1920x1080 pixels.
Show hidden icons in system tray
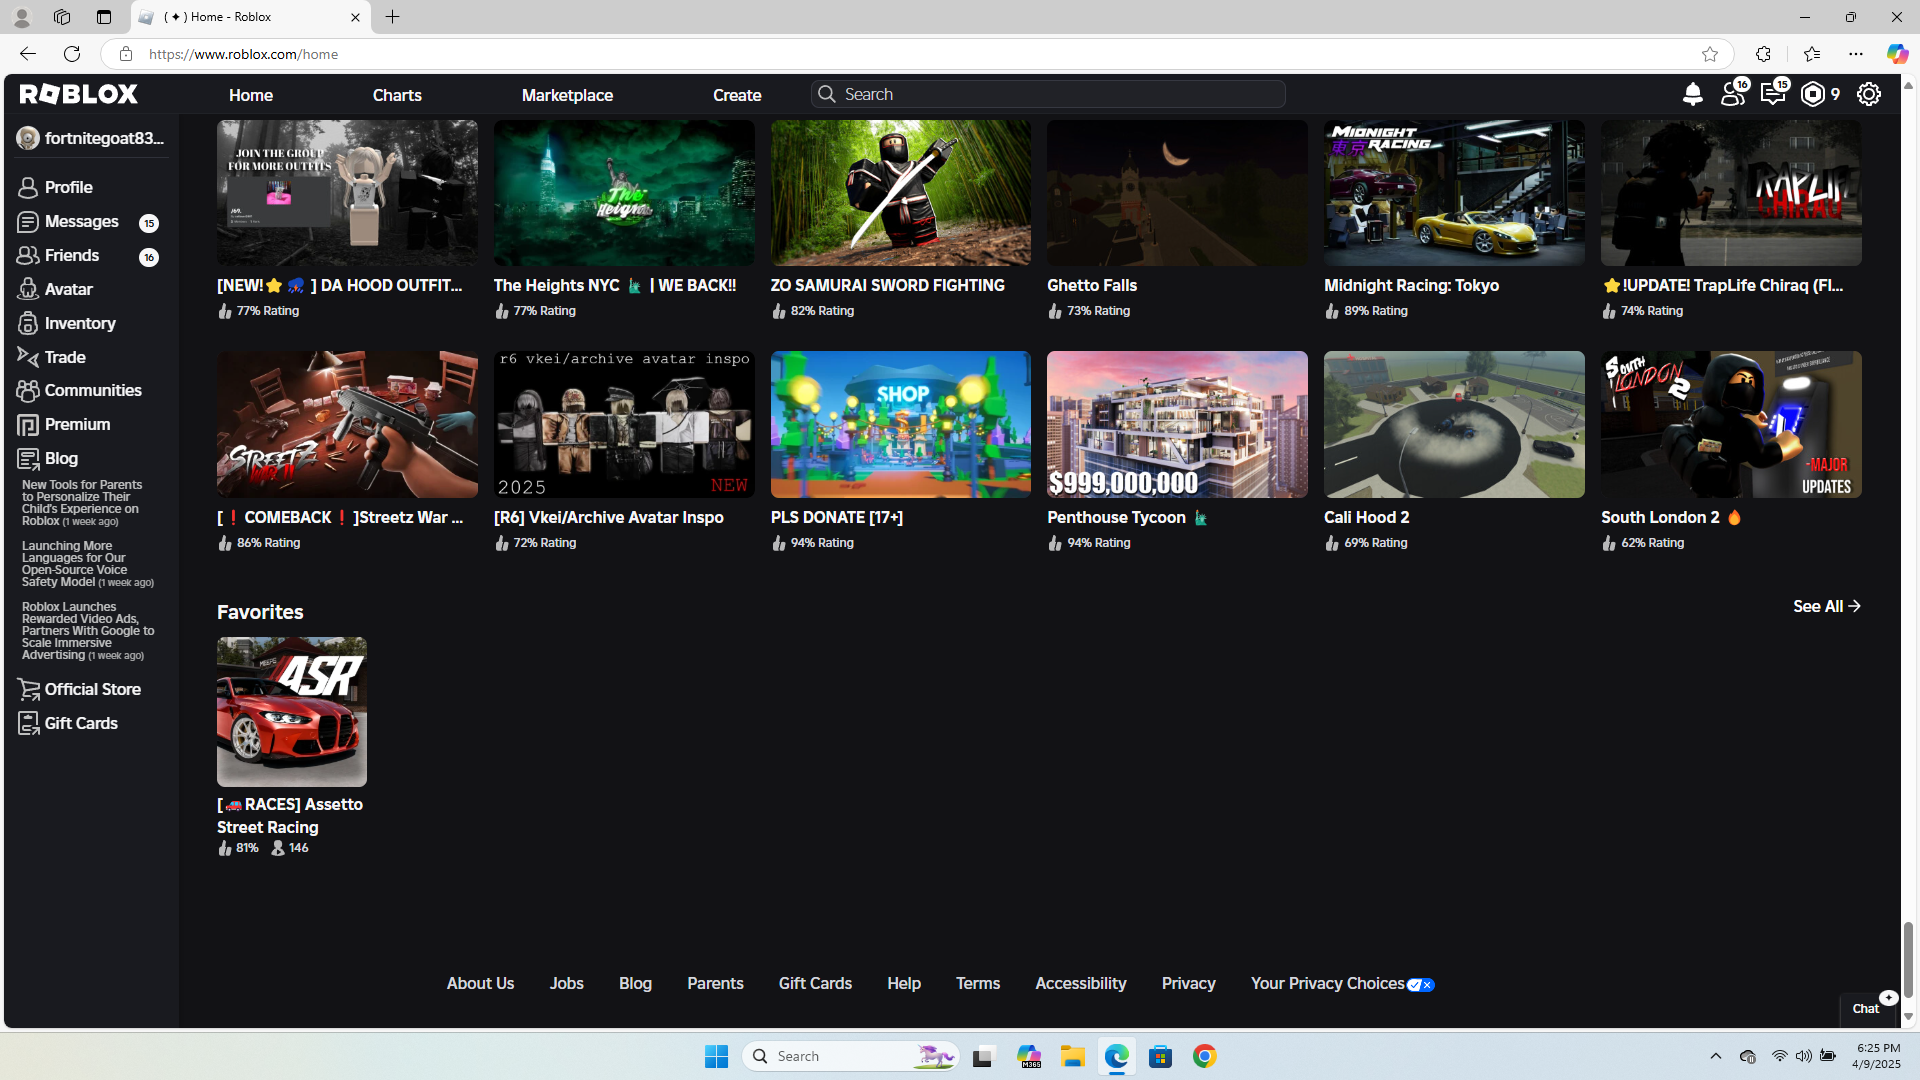[x=1715, y=1056]
